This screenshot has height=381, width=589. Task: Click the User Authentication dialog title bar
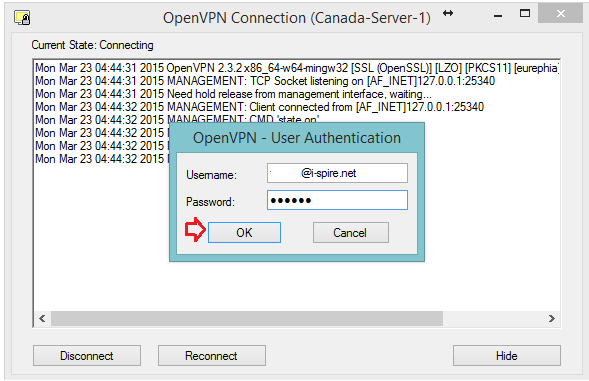(297, 138)
